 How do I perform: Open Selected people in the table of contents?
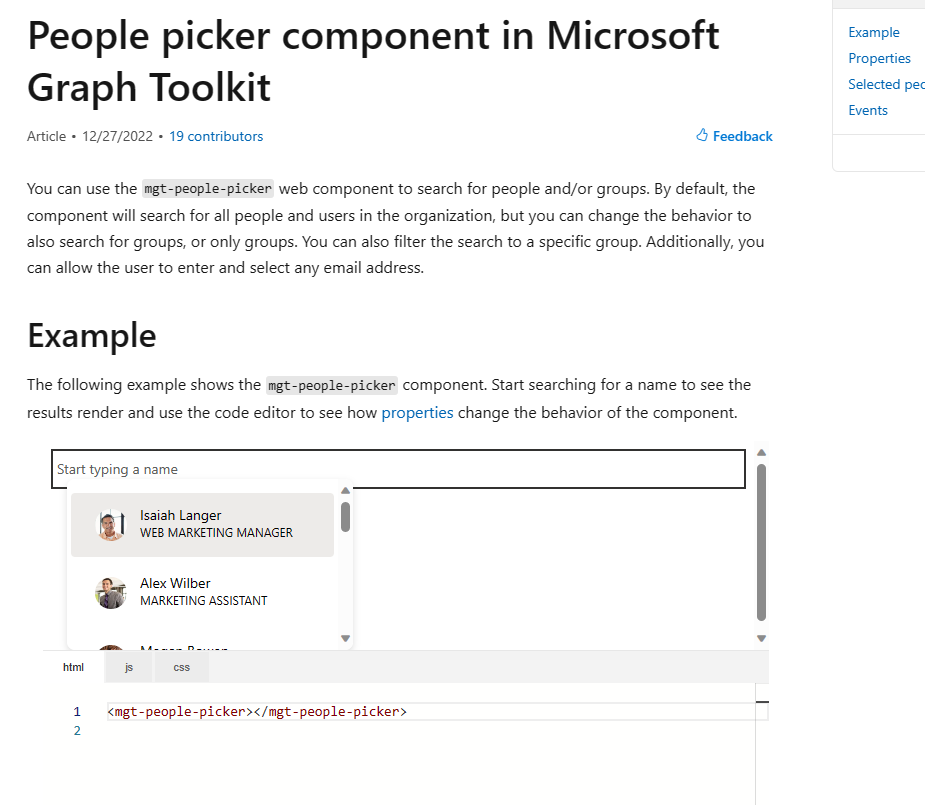tap(884, 83)
